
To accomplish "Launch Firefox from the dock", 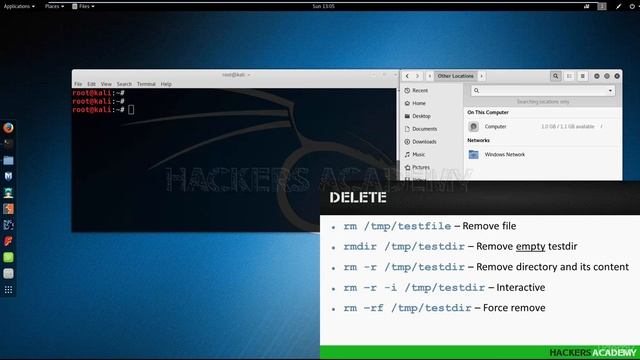I will pyautogui.click(x=8, y=128).
